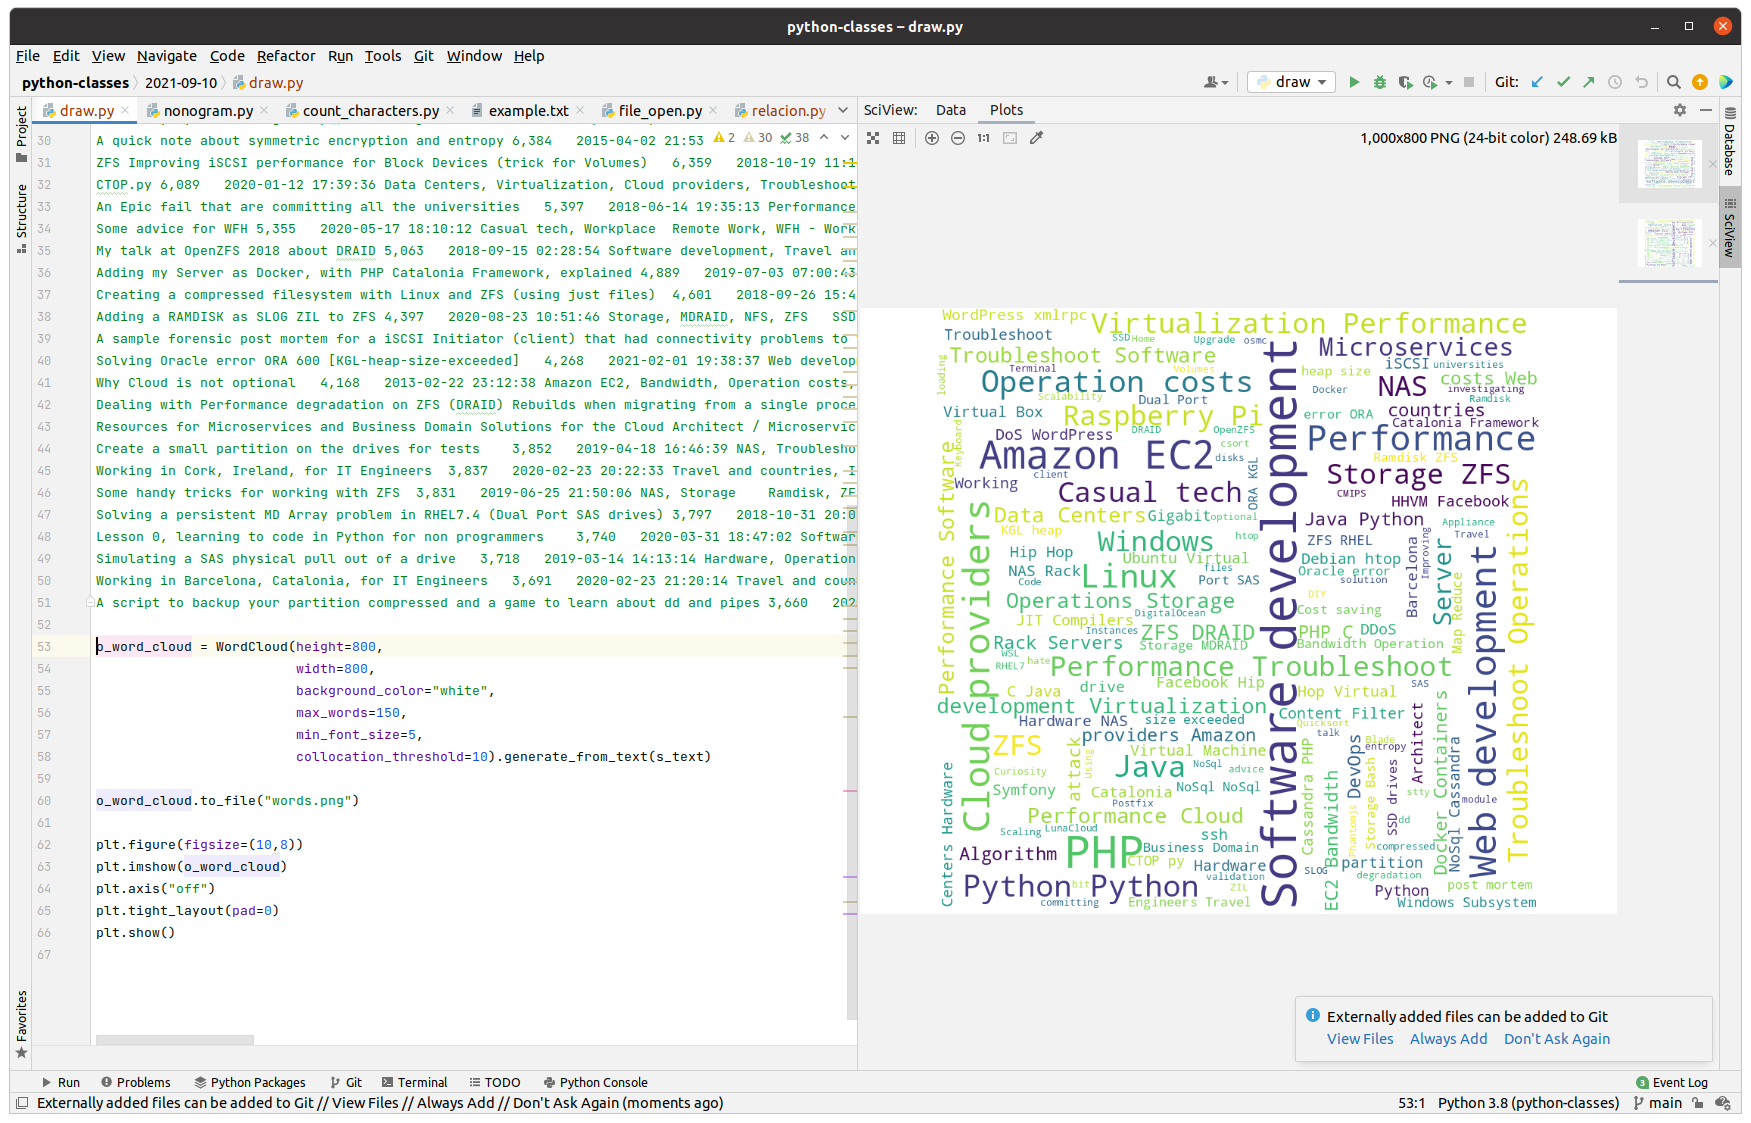1751x1123 pixels.
Task: Click the profiler run icon
Action: point(1430,82)
